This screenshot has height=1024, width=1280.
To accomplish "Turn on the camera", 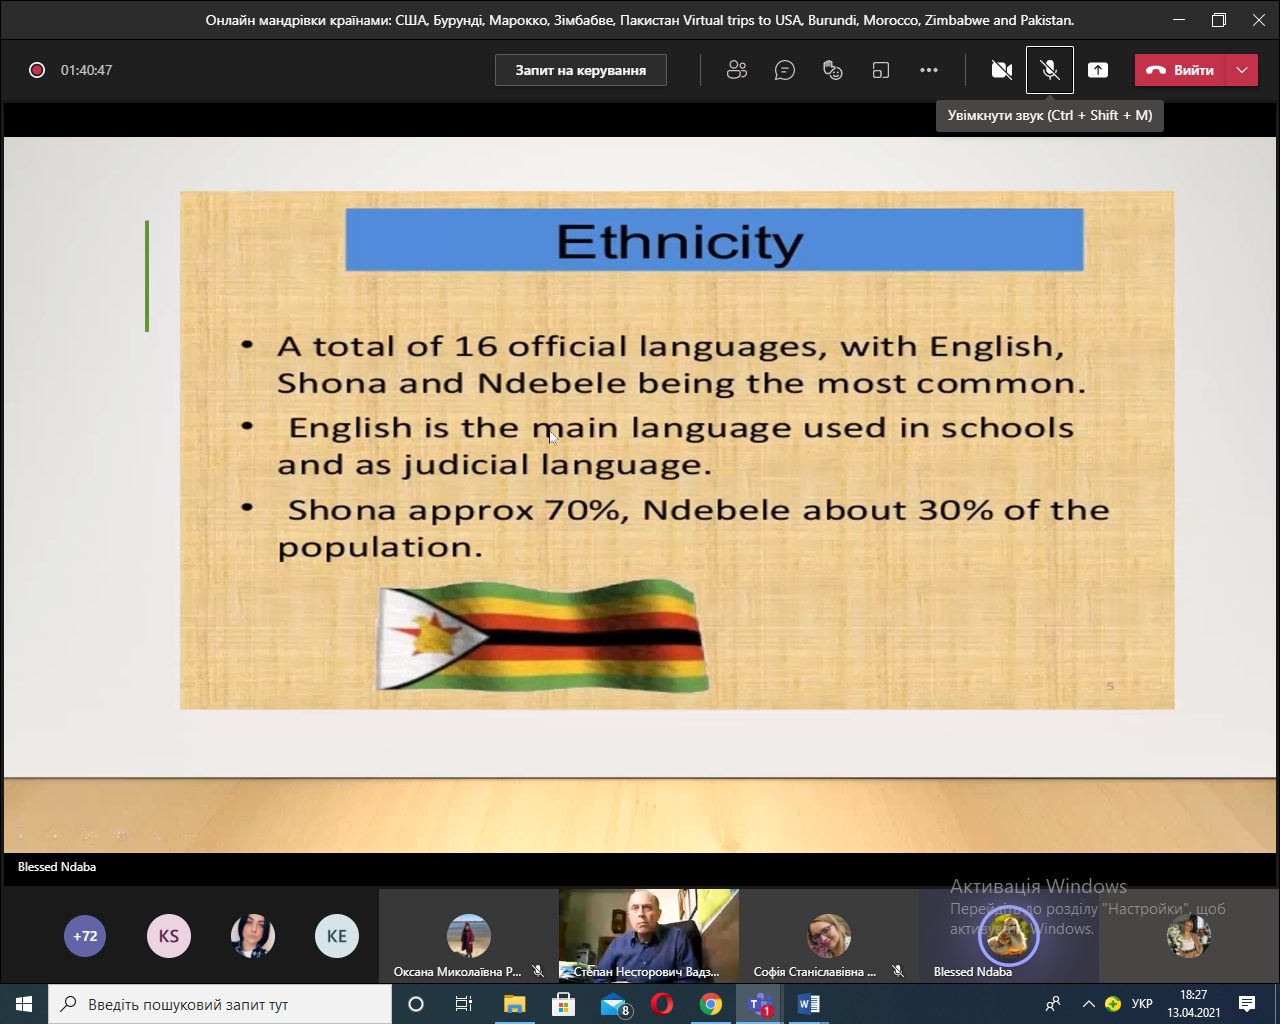I will (1001, 70).
